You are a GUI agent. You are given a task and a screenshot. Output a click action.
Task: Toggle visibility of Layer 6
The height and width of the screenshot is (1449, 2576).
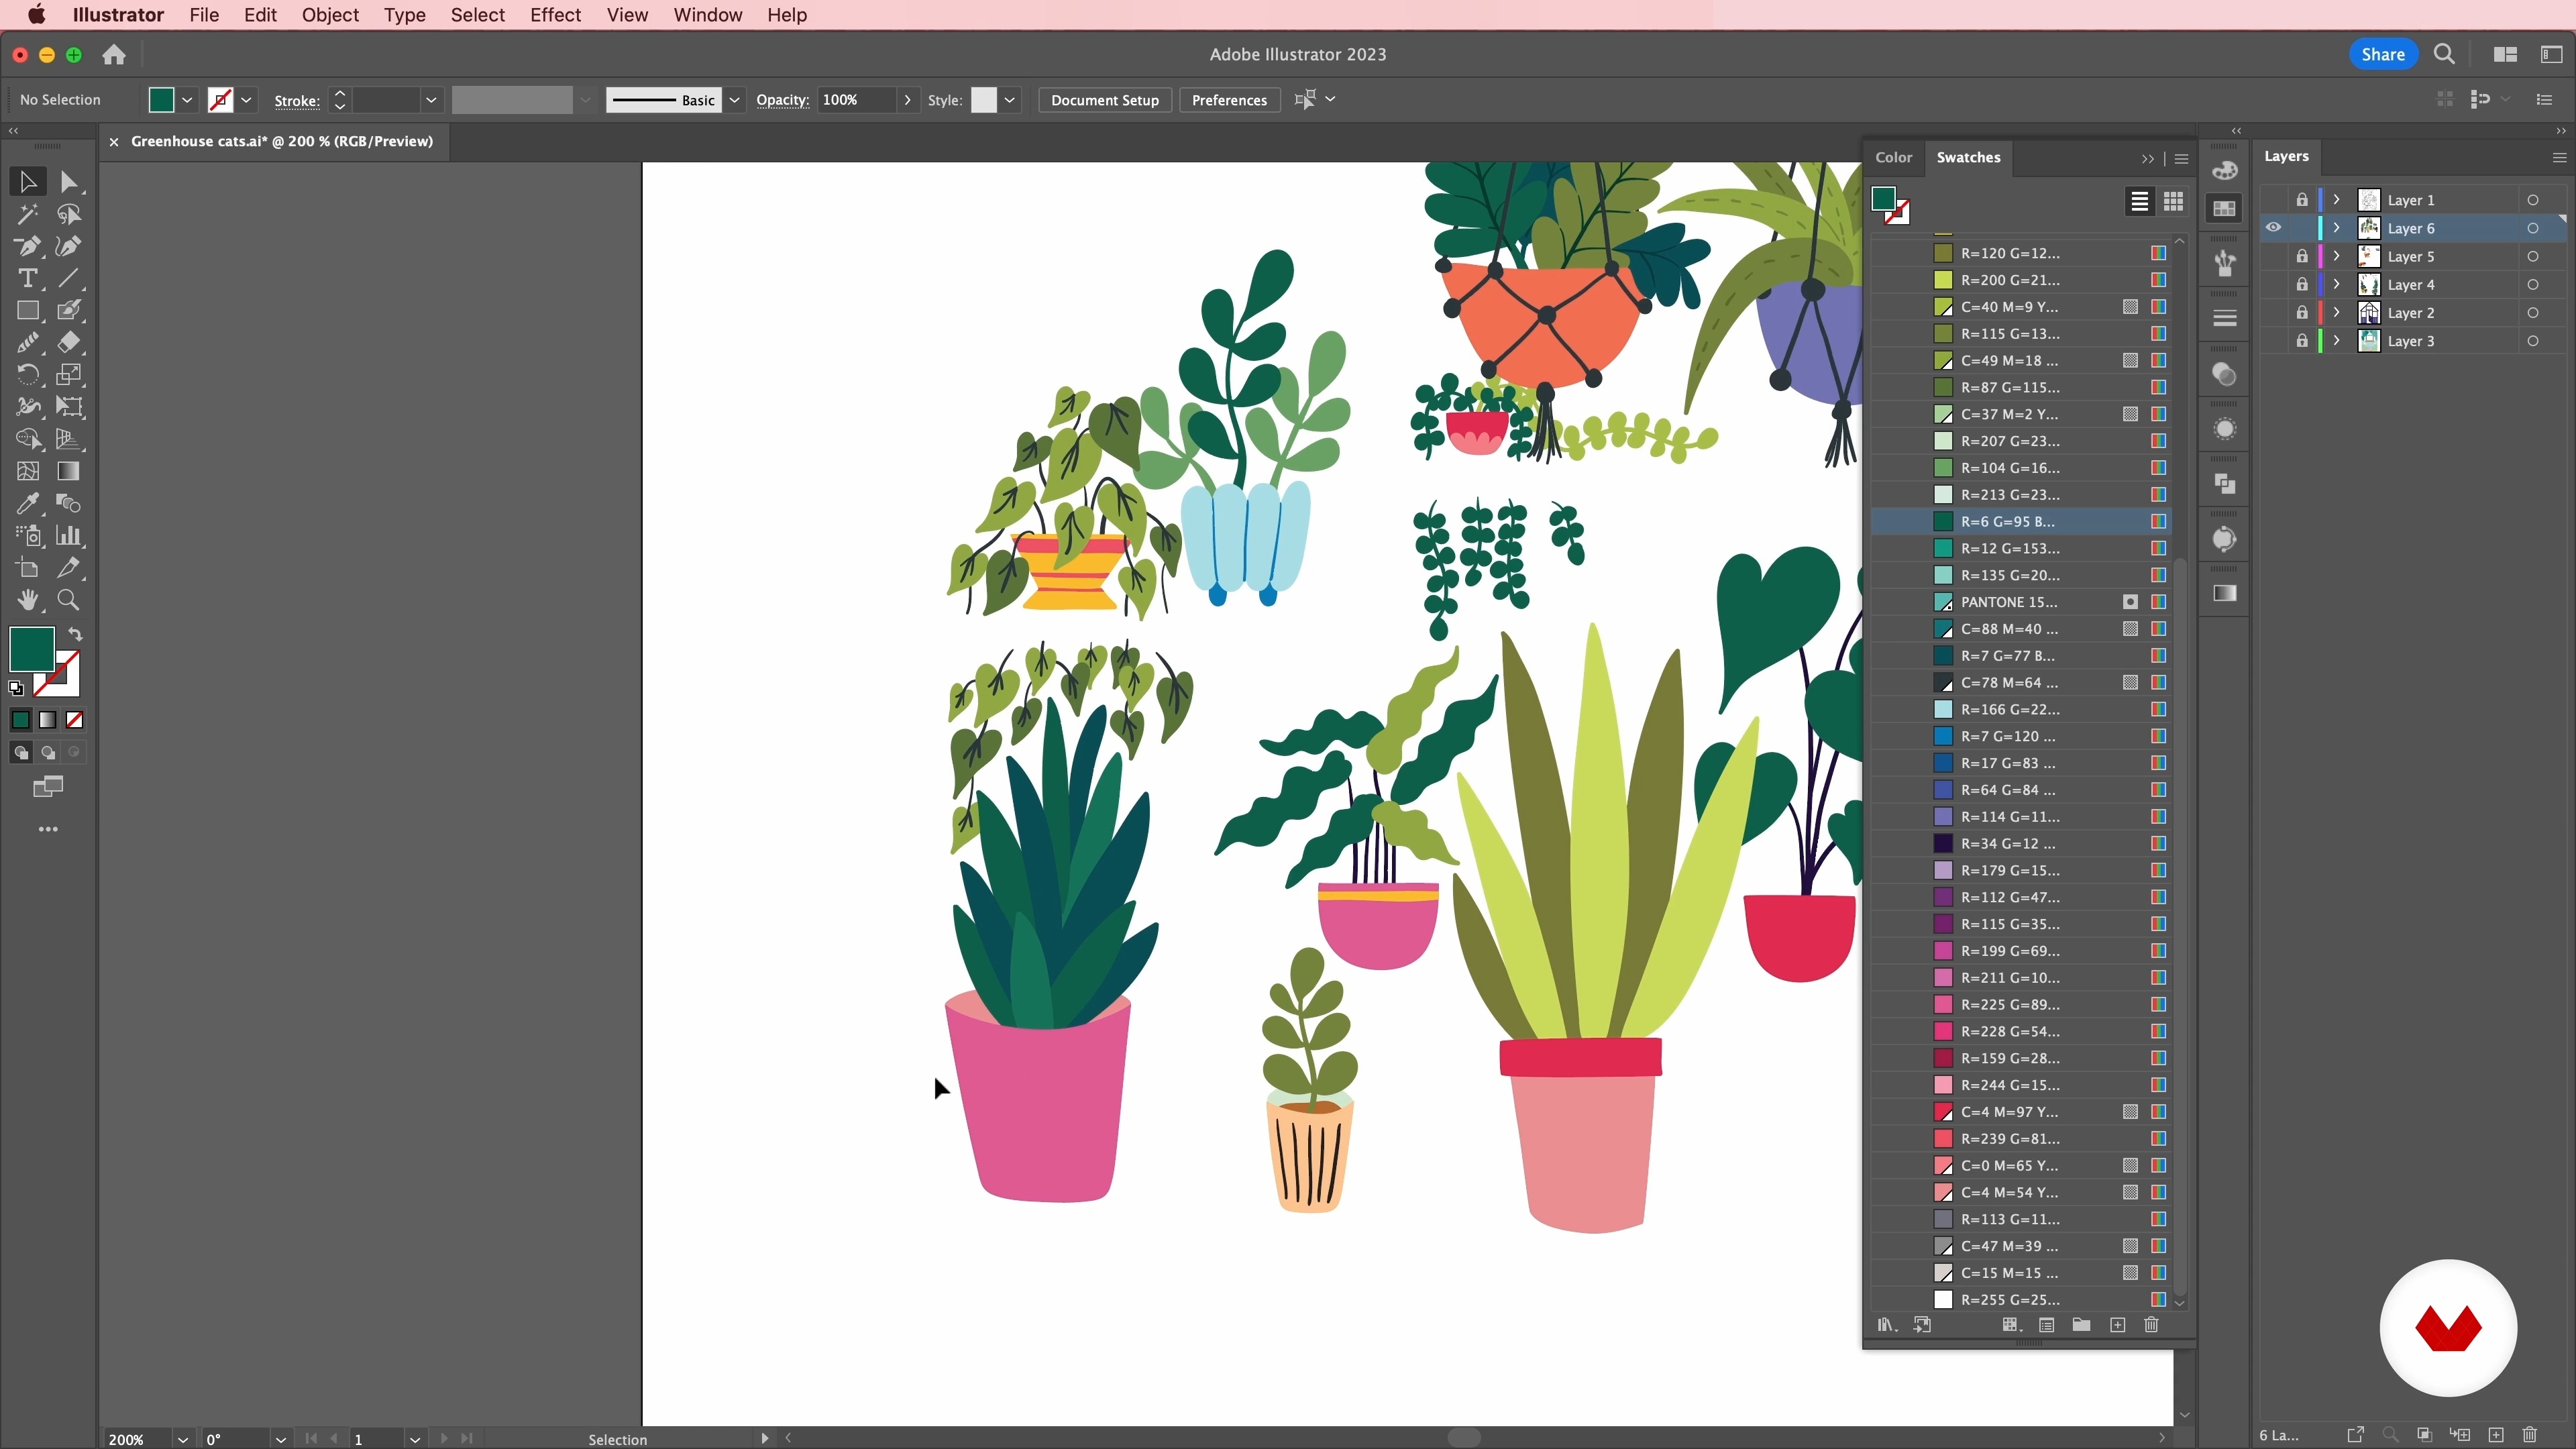(2273, 228)
